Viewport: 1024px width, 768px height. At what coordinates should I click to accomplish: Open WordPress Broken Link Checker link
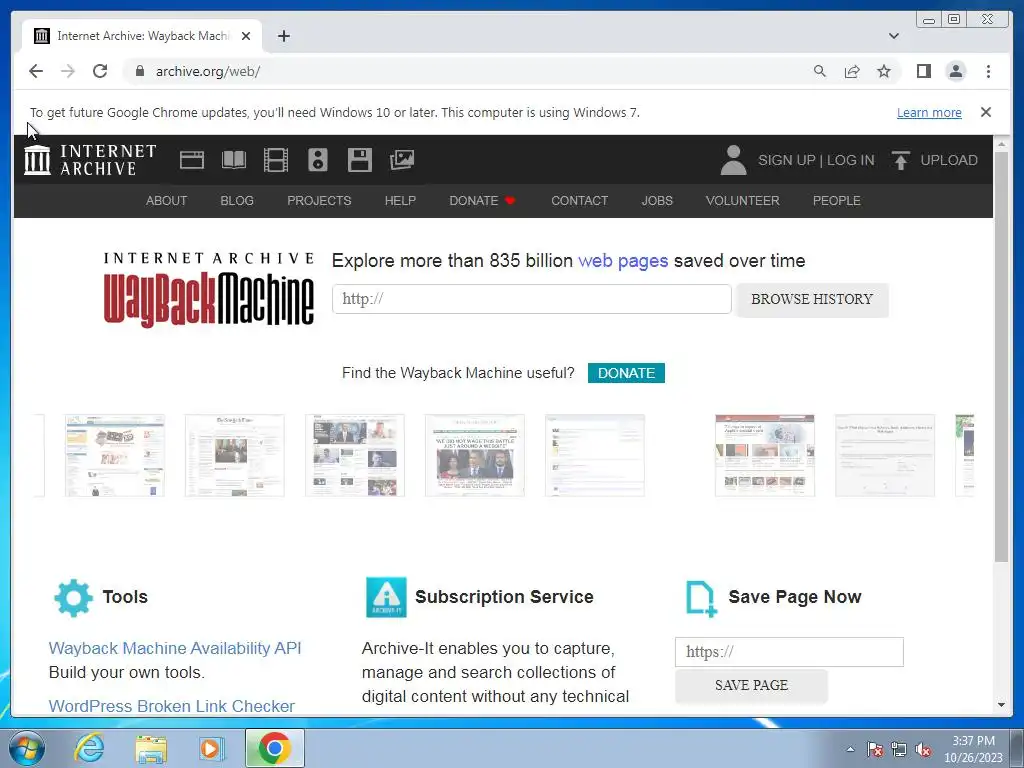(x=172, y=706)
